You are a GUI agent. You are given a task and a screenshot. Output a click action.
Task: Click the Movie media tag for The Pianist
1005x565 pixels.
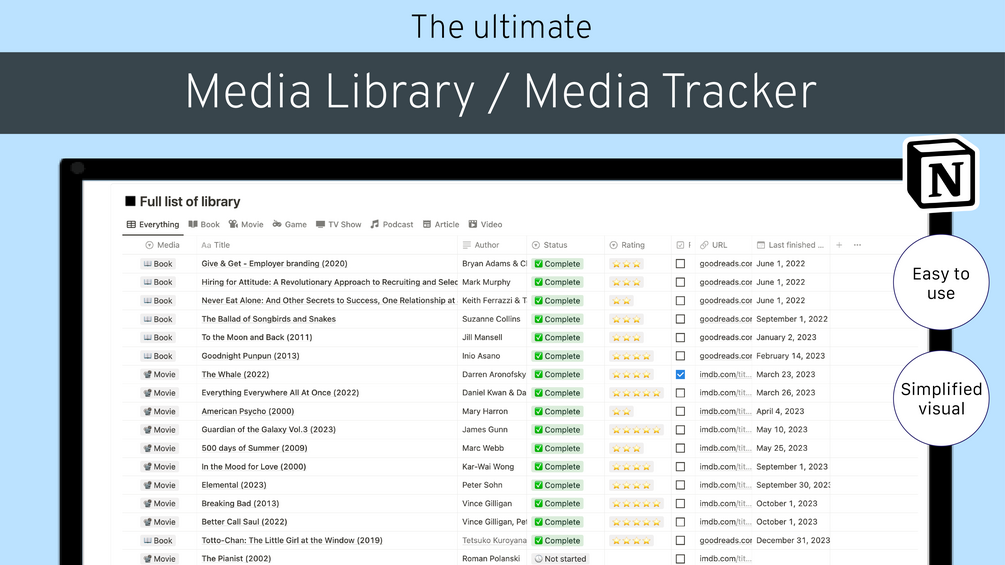coord(159,559)
